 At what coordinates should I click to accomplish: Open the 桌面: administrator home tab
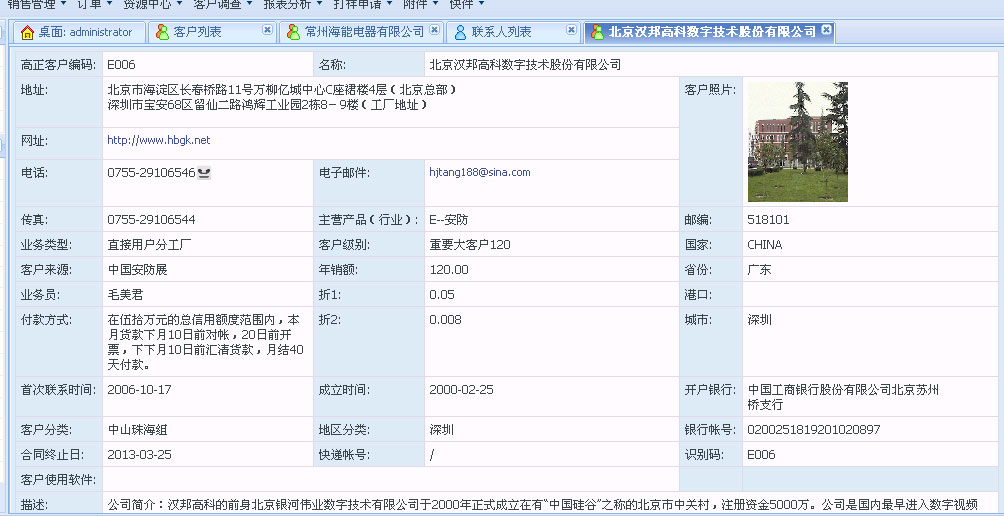(x=77, y=32)
